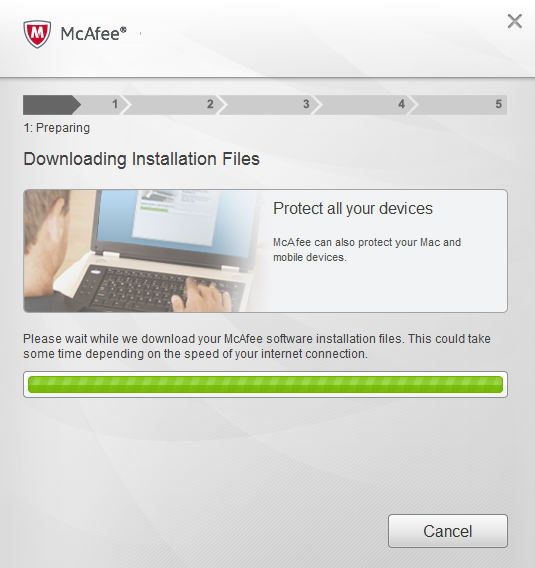Screen dimensions: 535x568
Task: Click the registered trademark symbol beside McAfee
Action: click(124, 30)
